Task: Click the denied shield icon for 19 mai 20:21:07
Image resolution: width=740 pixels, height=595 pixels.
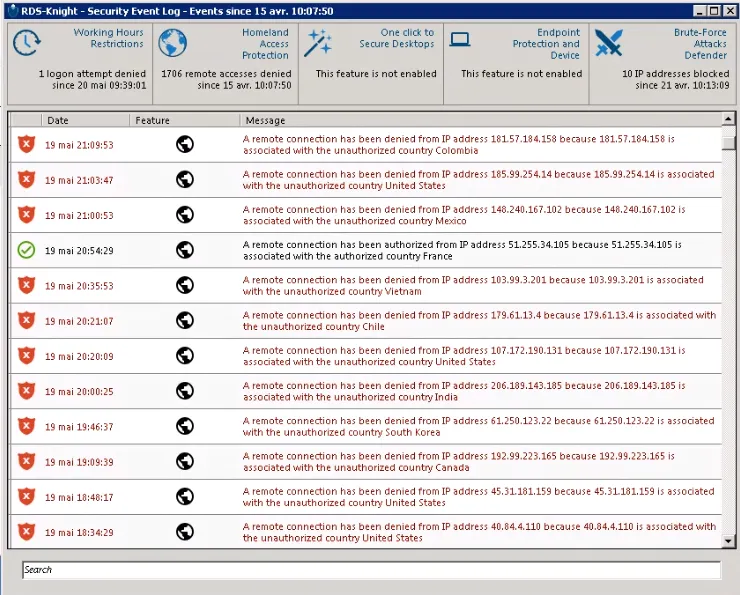Action: [26, 320]
